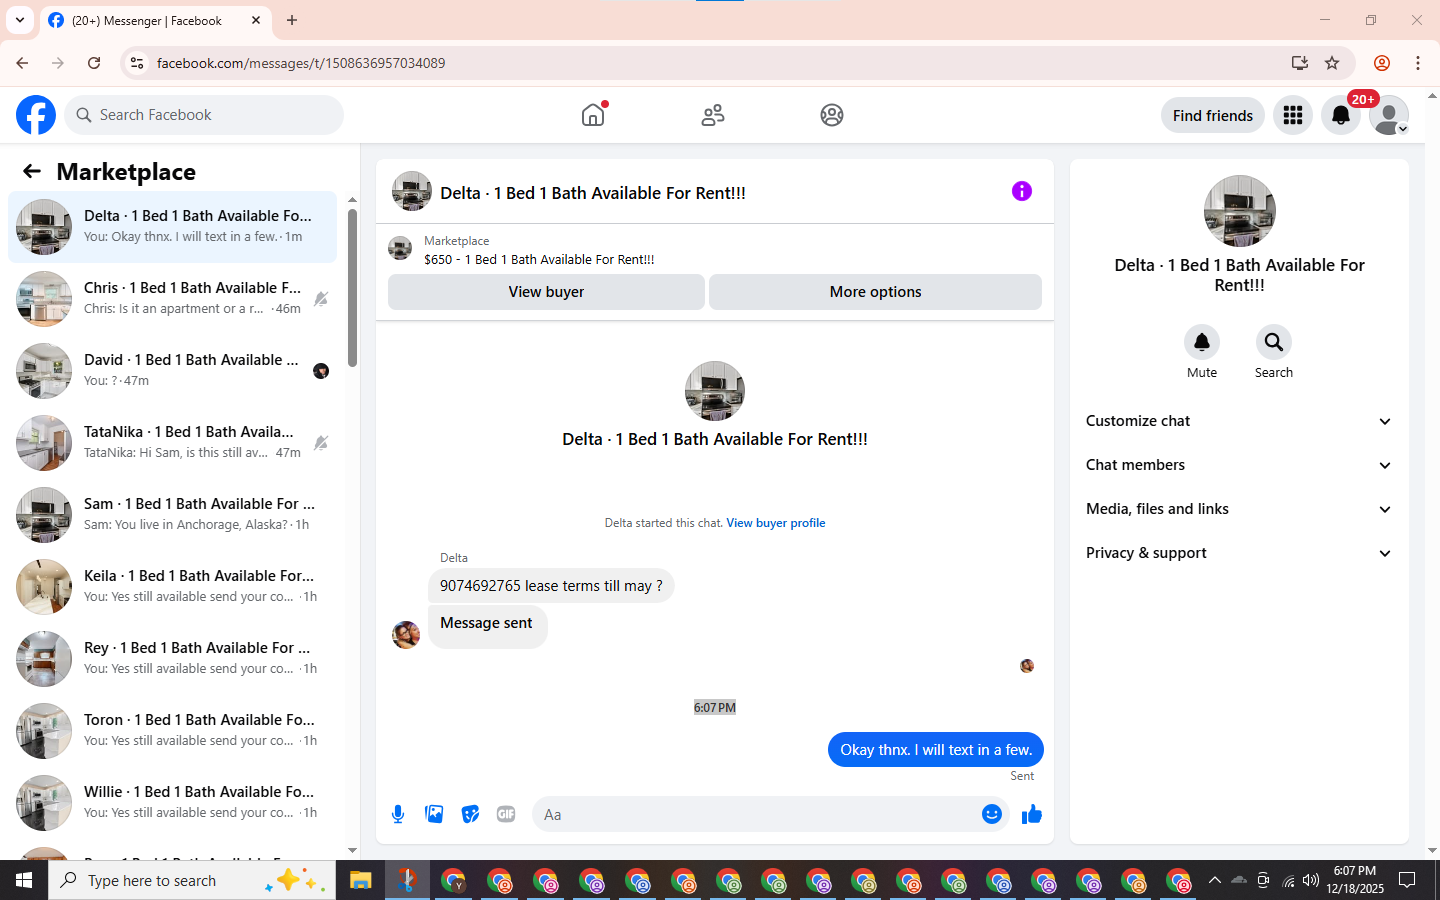Search in conversation magnifier icon

click(x=1274, y=342)
